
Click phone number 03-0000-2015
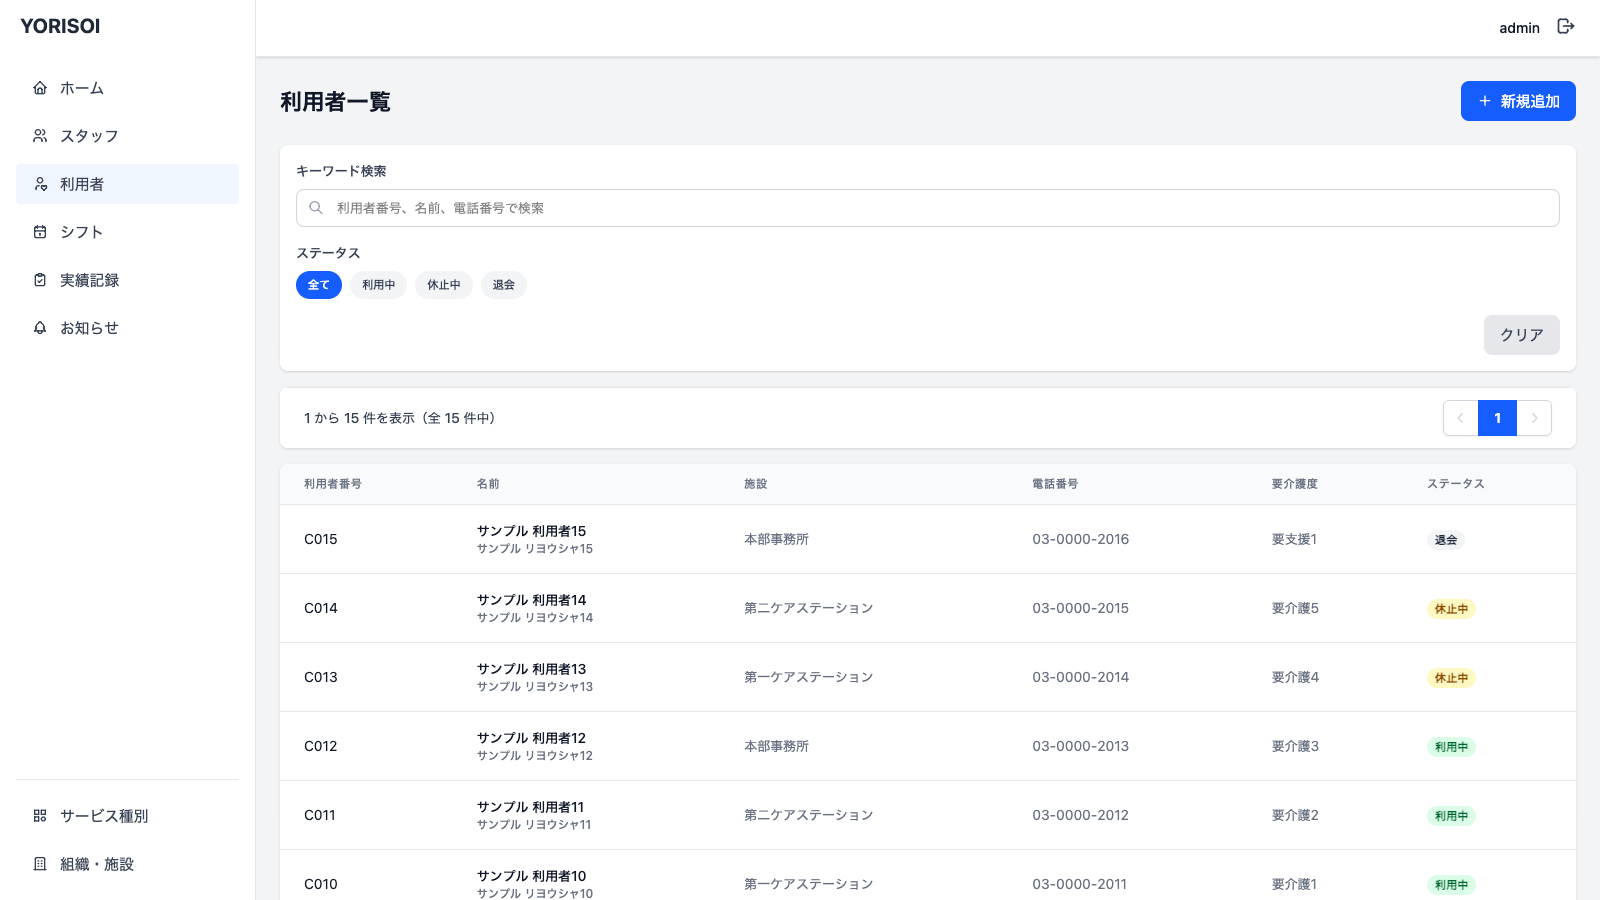click(1081, 608)
